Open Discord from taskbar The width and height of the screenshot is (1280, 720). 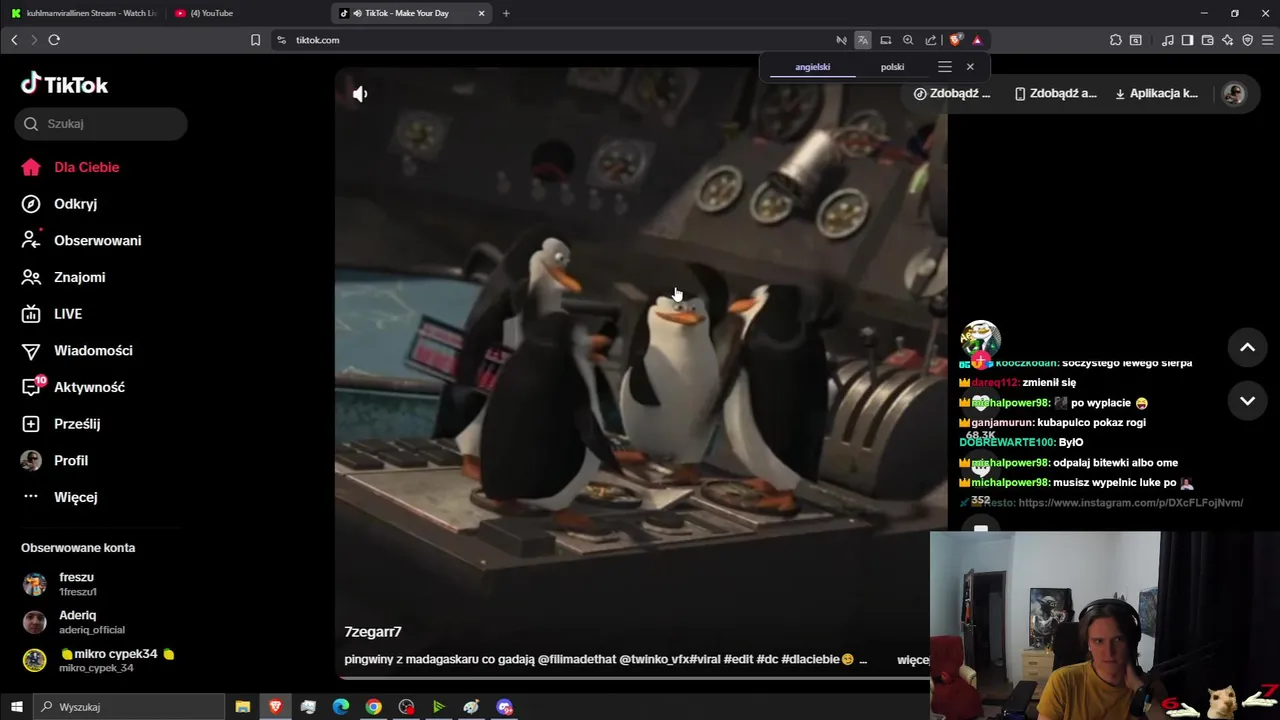504,707
